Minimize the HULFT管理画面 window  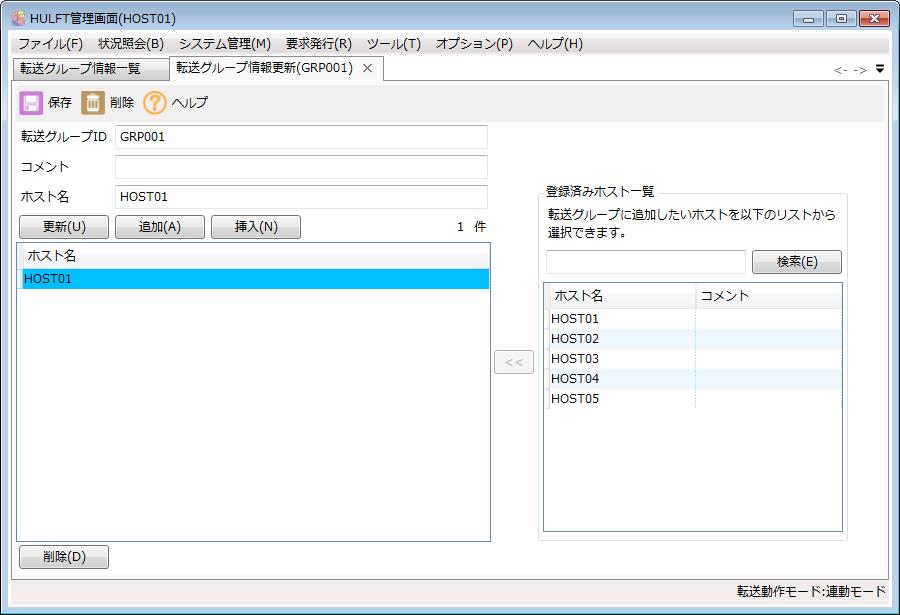click(808, 19)
